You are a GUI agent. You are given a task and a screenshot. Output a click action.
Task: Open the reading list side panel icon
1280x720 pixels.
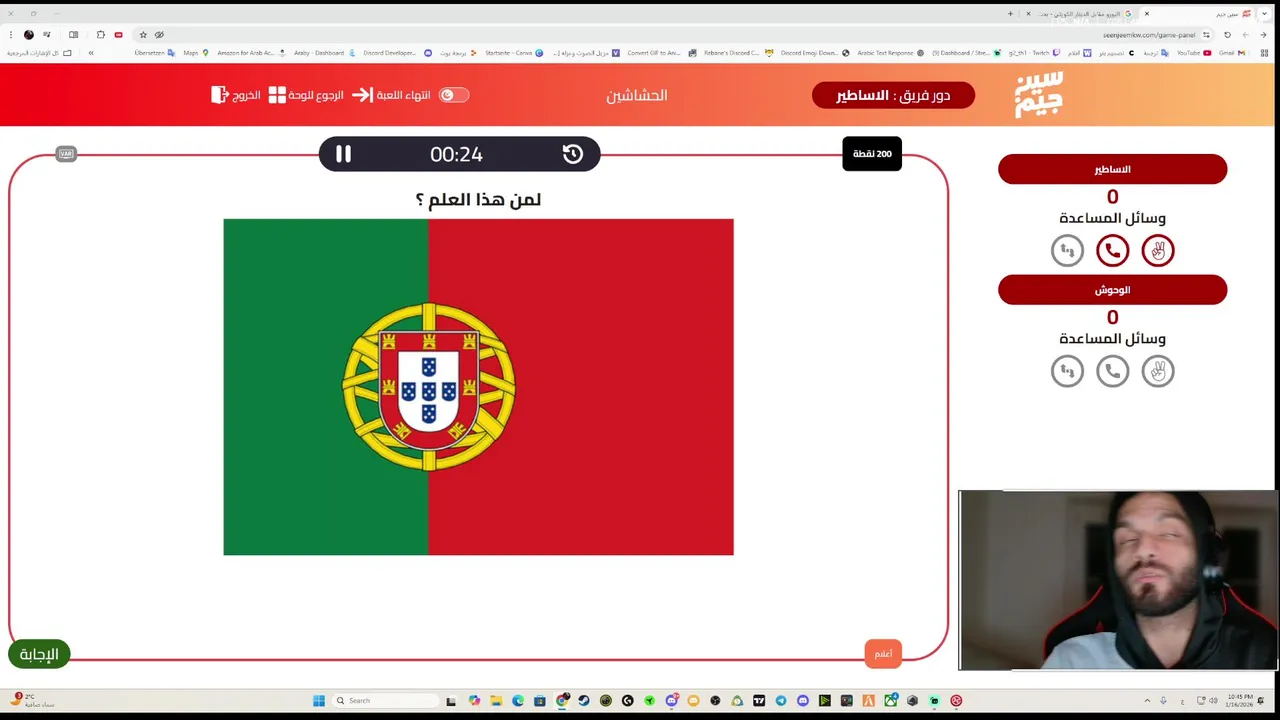(73, 34)
